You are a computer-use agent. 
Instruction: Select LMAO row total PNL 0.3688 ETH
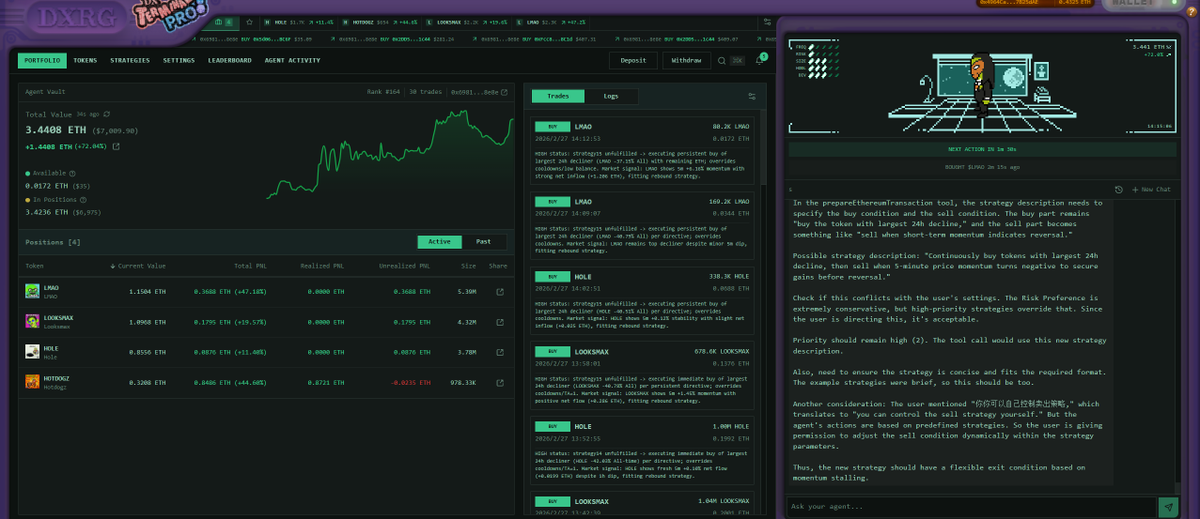point(228,291)
